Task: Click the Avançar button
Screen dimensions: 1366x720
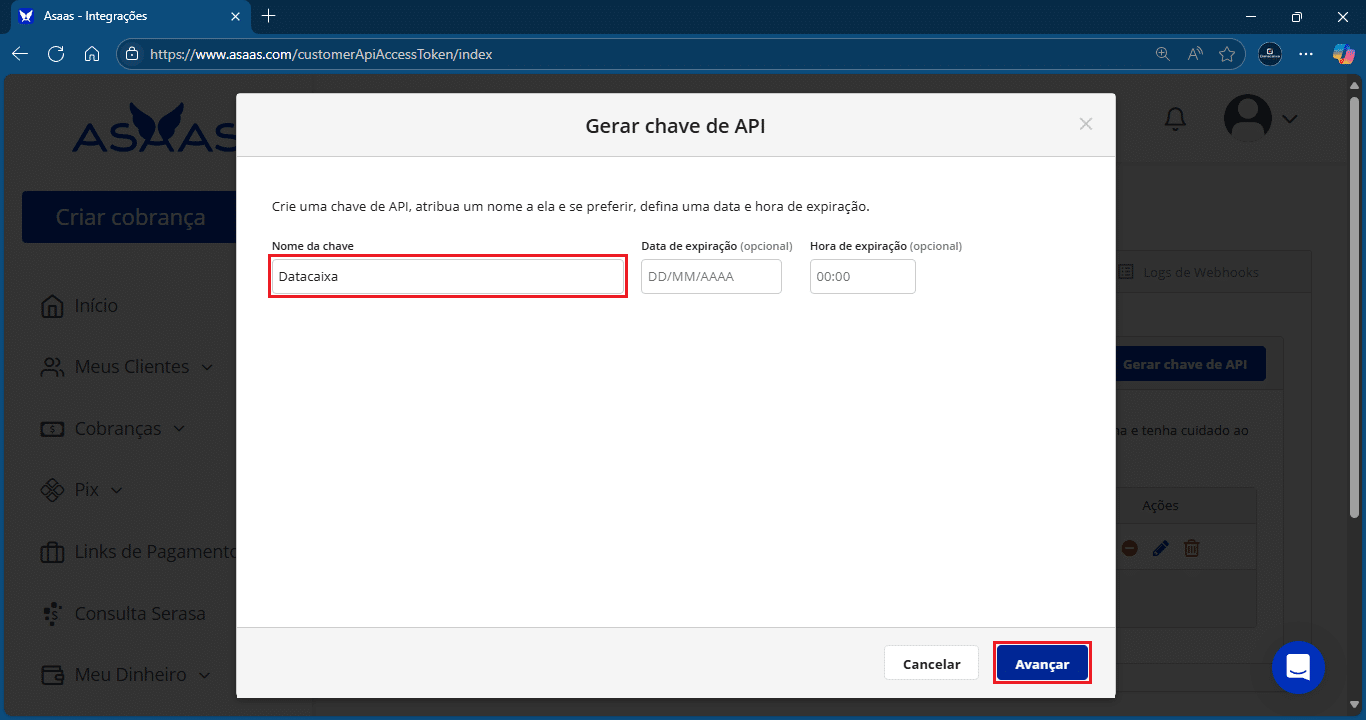Action: click(x=1042, y=662)
